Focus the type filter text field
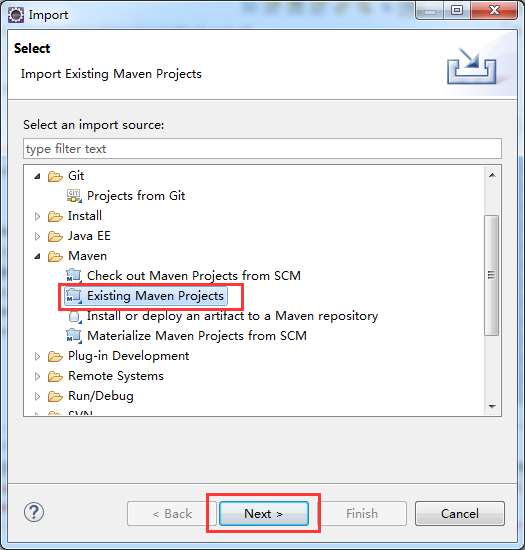Image resolution: width=525 pixels, height=550 pixels. click(262, 148)
